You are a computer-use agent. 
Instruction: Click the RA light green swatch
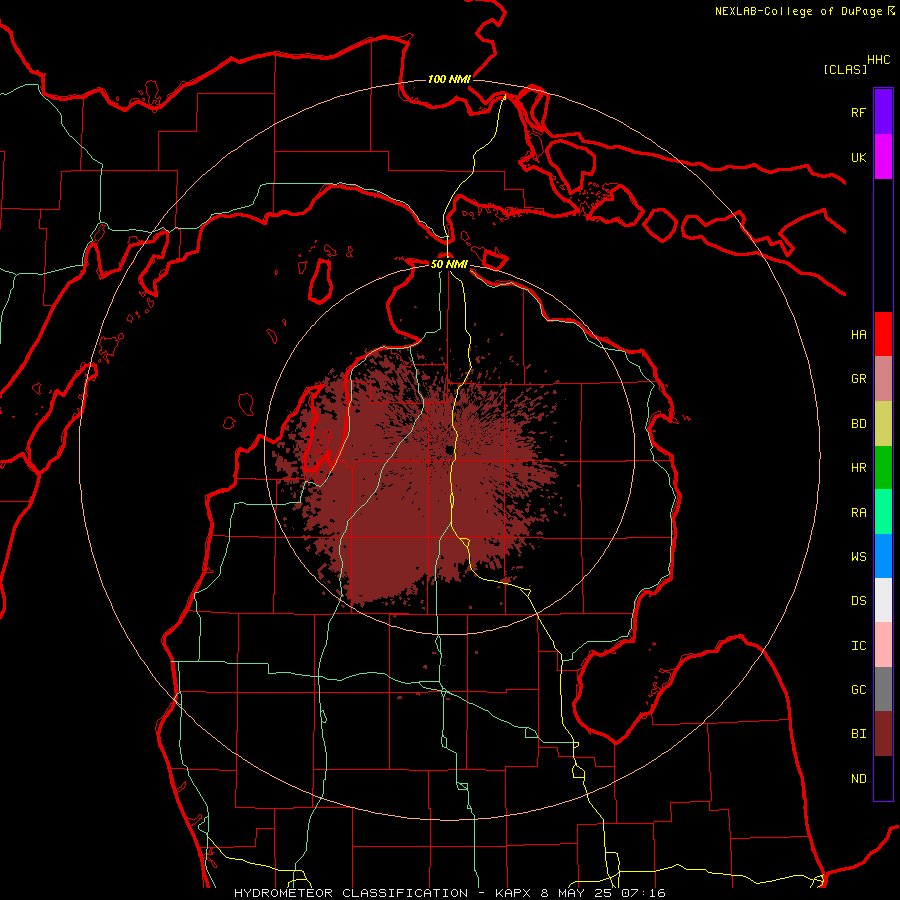click(883, 512)
